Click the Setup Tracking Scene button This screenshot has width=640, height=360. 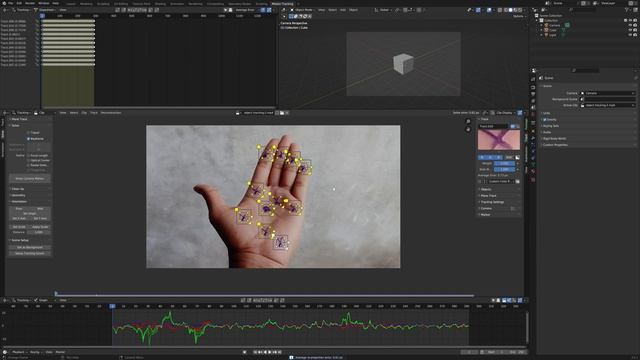click(30, 253)
